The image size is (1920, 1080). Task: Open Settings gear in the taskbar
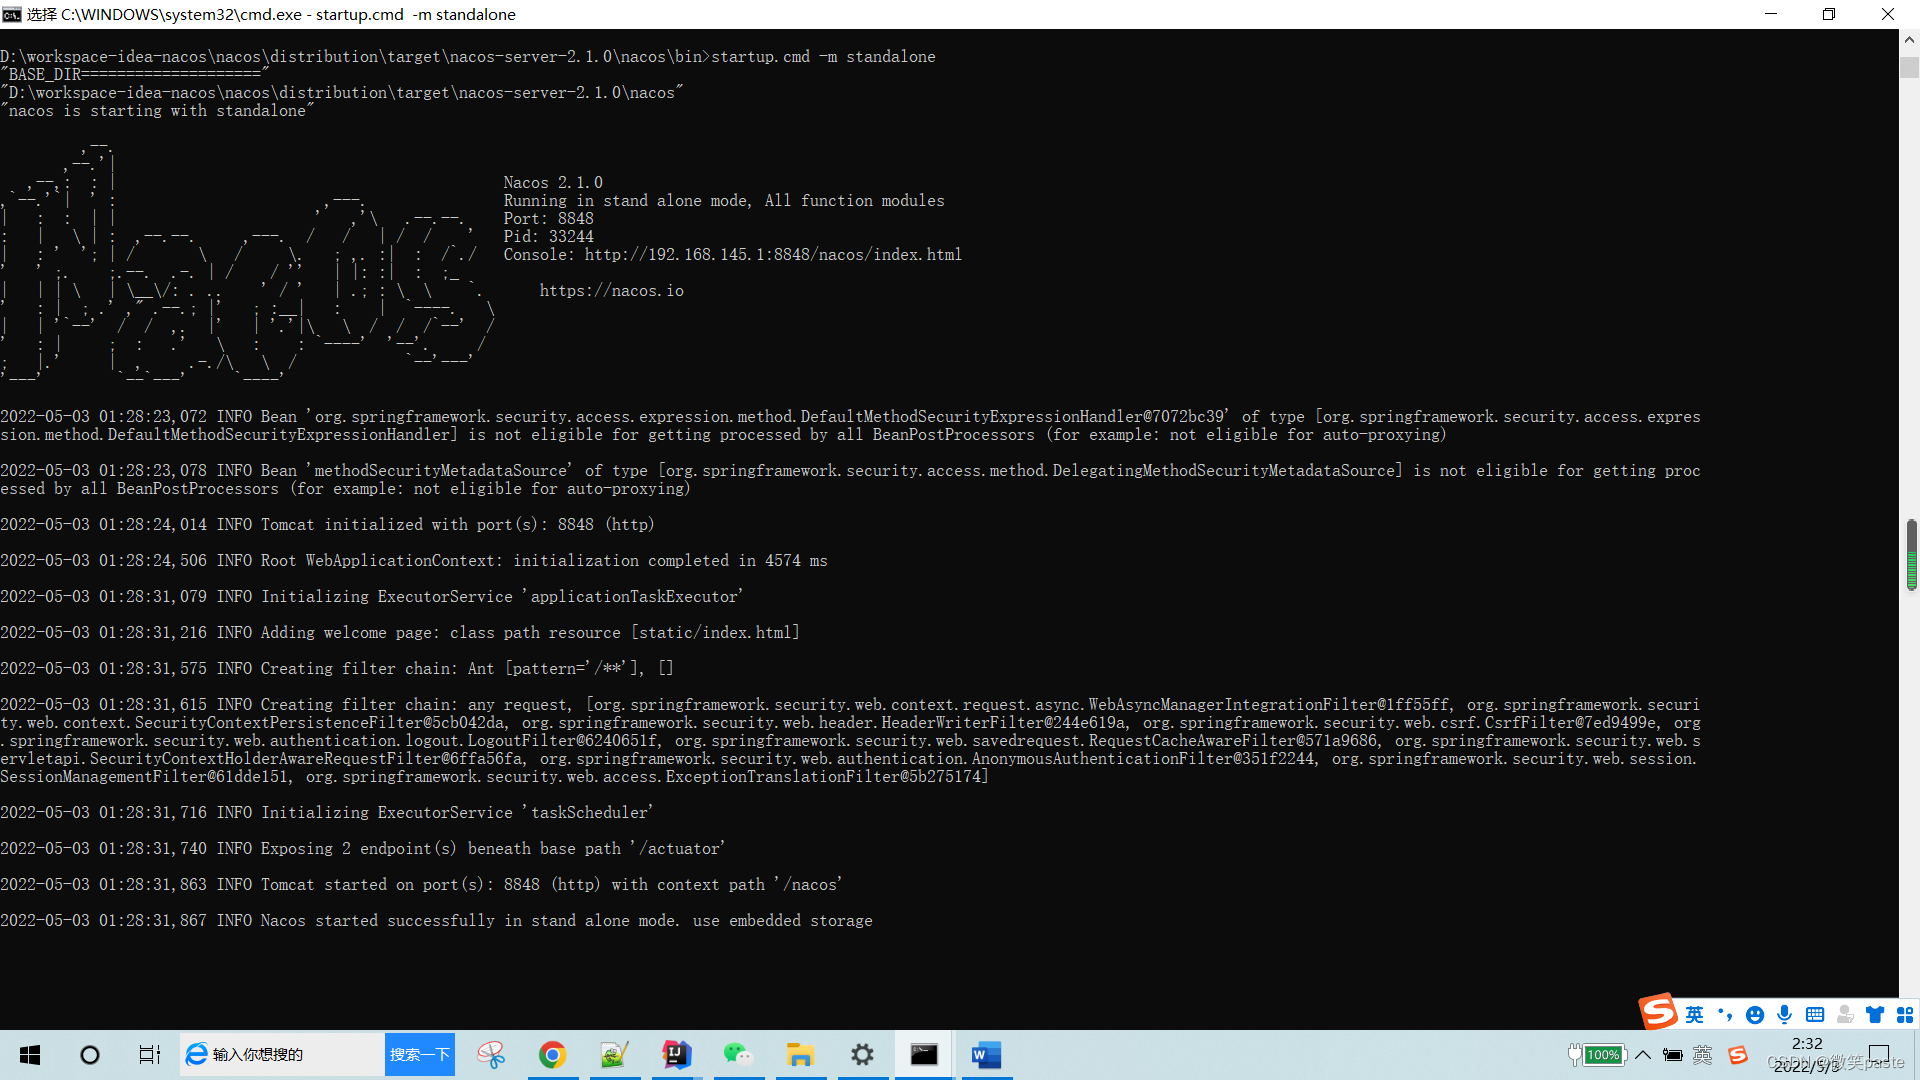(x=862, y=1055)
